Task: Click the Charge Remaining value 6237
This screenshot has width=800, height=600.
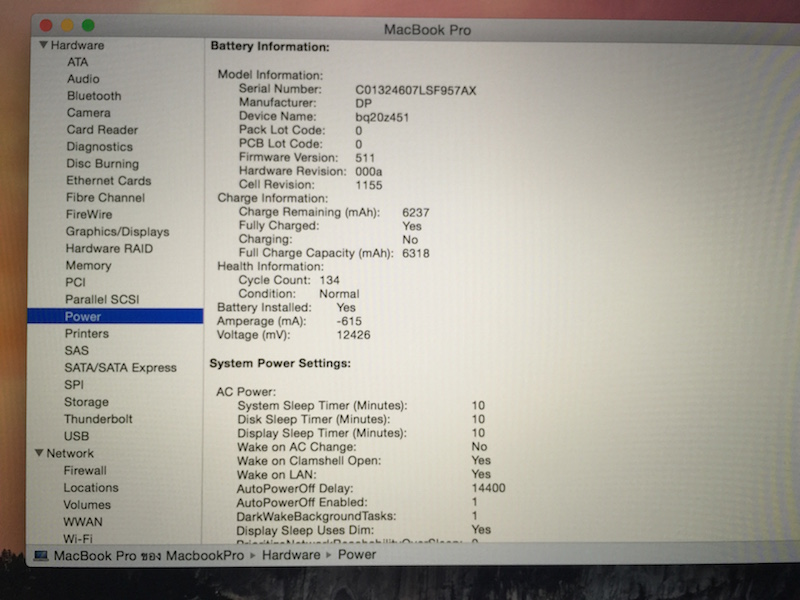Action: coord(416,212)
